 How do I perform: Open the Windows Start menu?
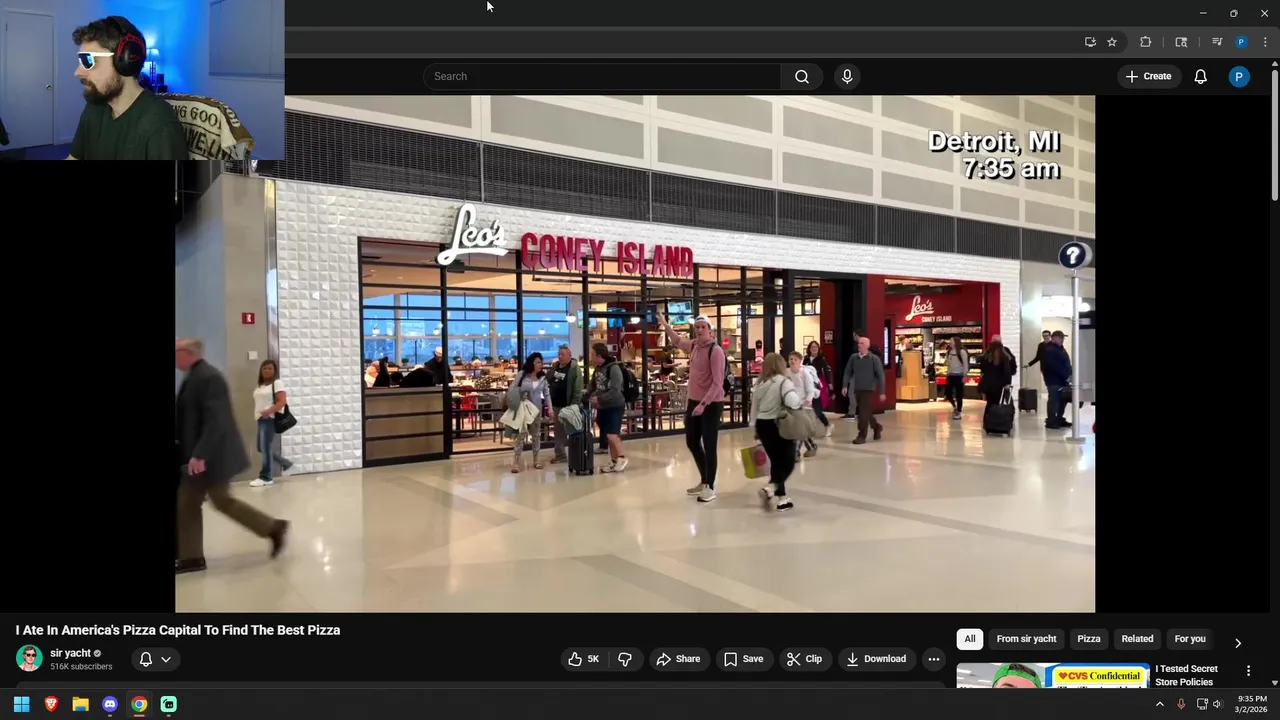click(x=21, y=704)
